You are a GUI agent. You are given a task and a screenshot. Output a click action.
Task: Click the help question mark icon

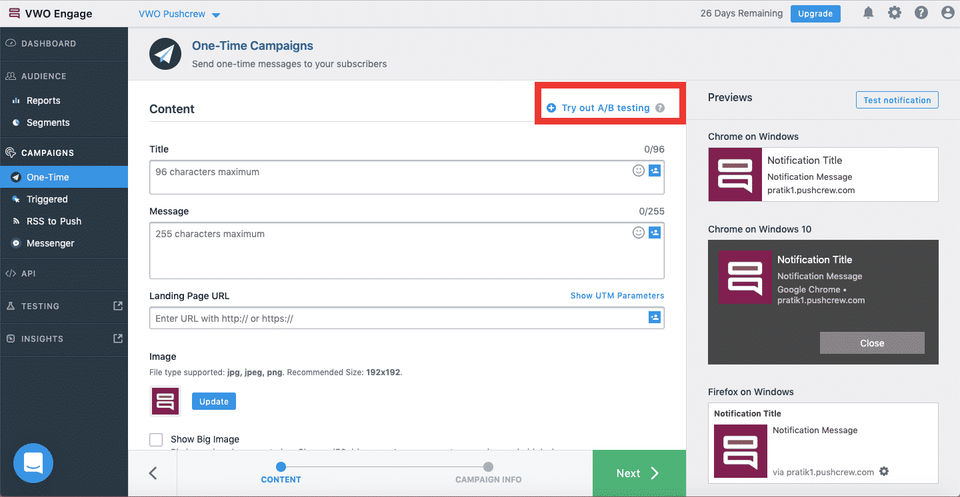pos(921,13)
